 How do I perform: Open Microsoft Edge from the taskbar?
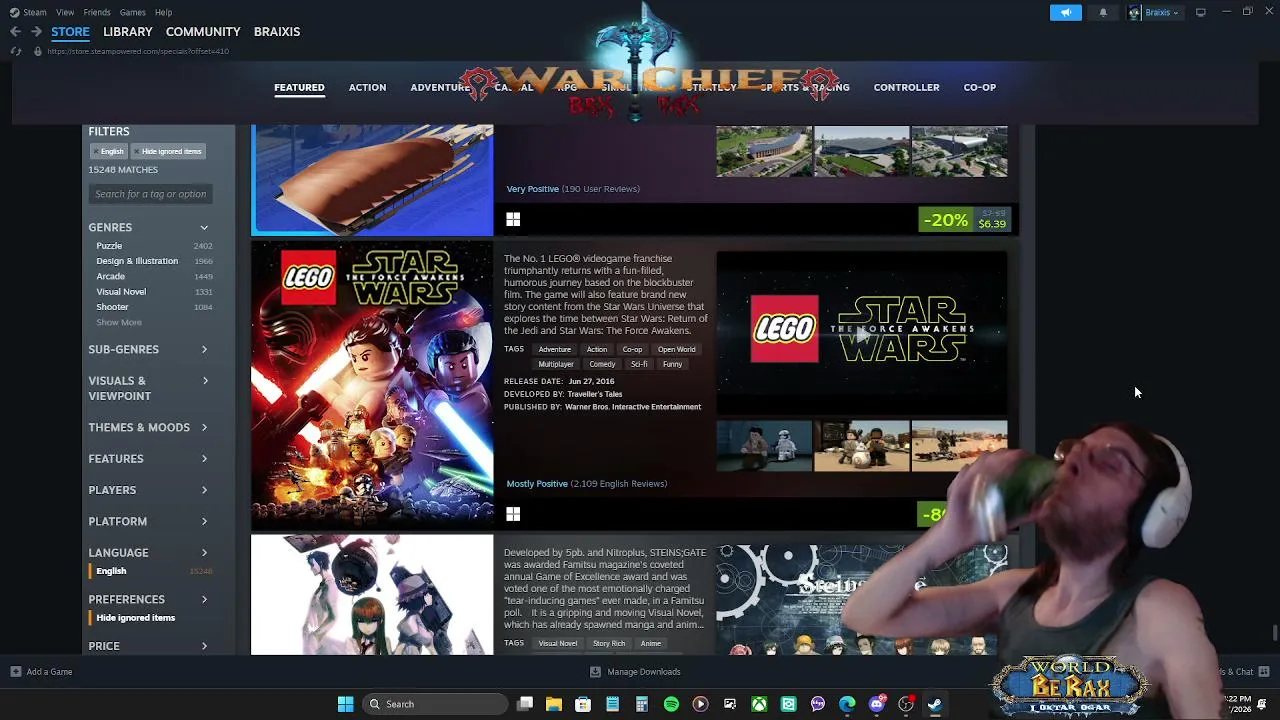tap(847, 704)
